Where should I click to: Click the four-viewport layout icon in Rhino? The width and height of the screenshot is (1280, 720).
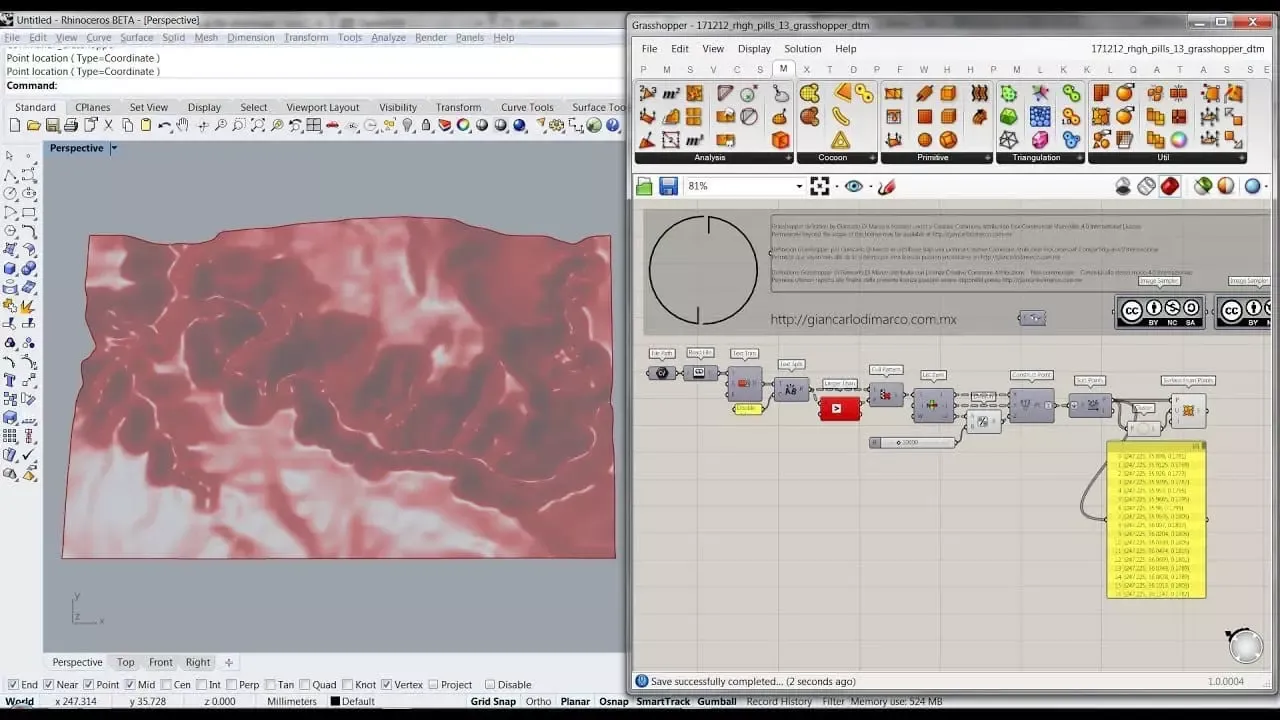pos(313,125)
